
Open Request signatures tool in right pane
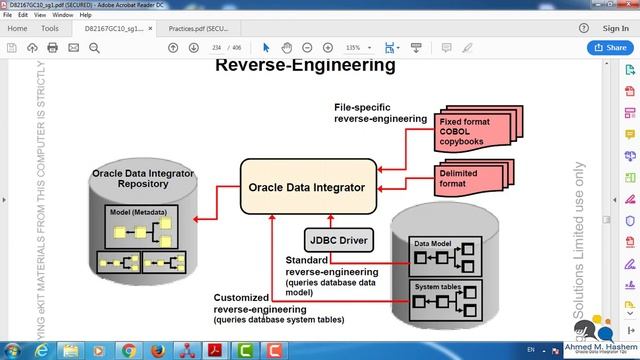pyautogui.click(x=630, y=285)
